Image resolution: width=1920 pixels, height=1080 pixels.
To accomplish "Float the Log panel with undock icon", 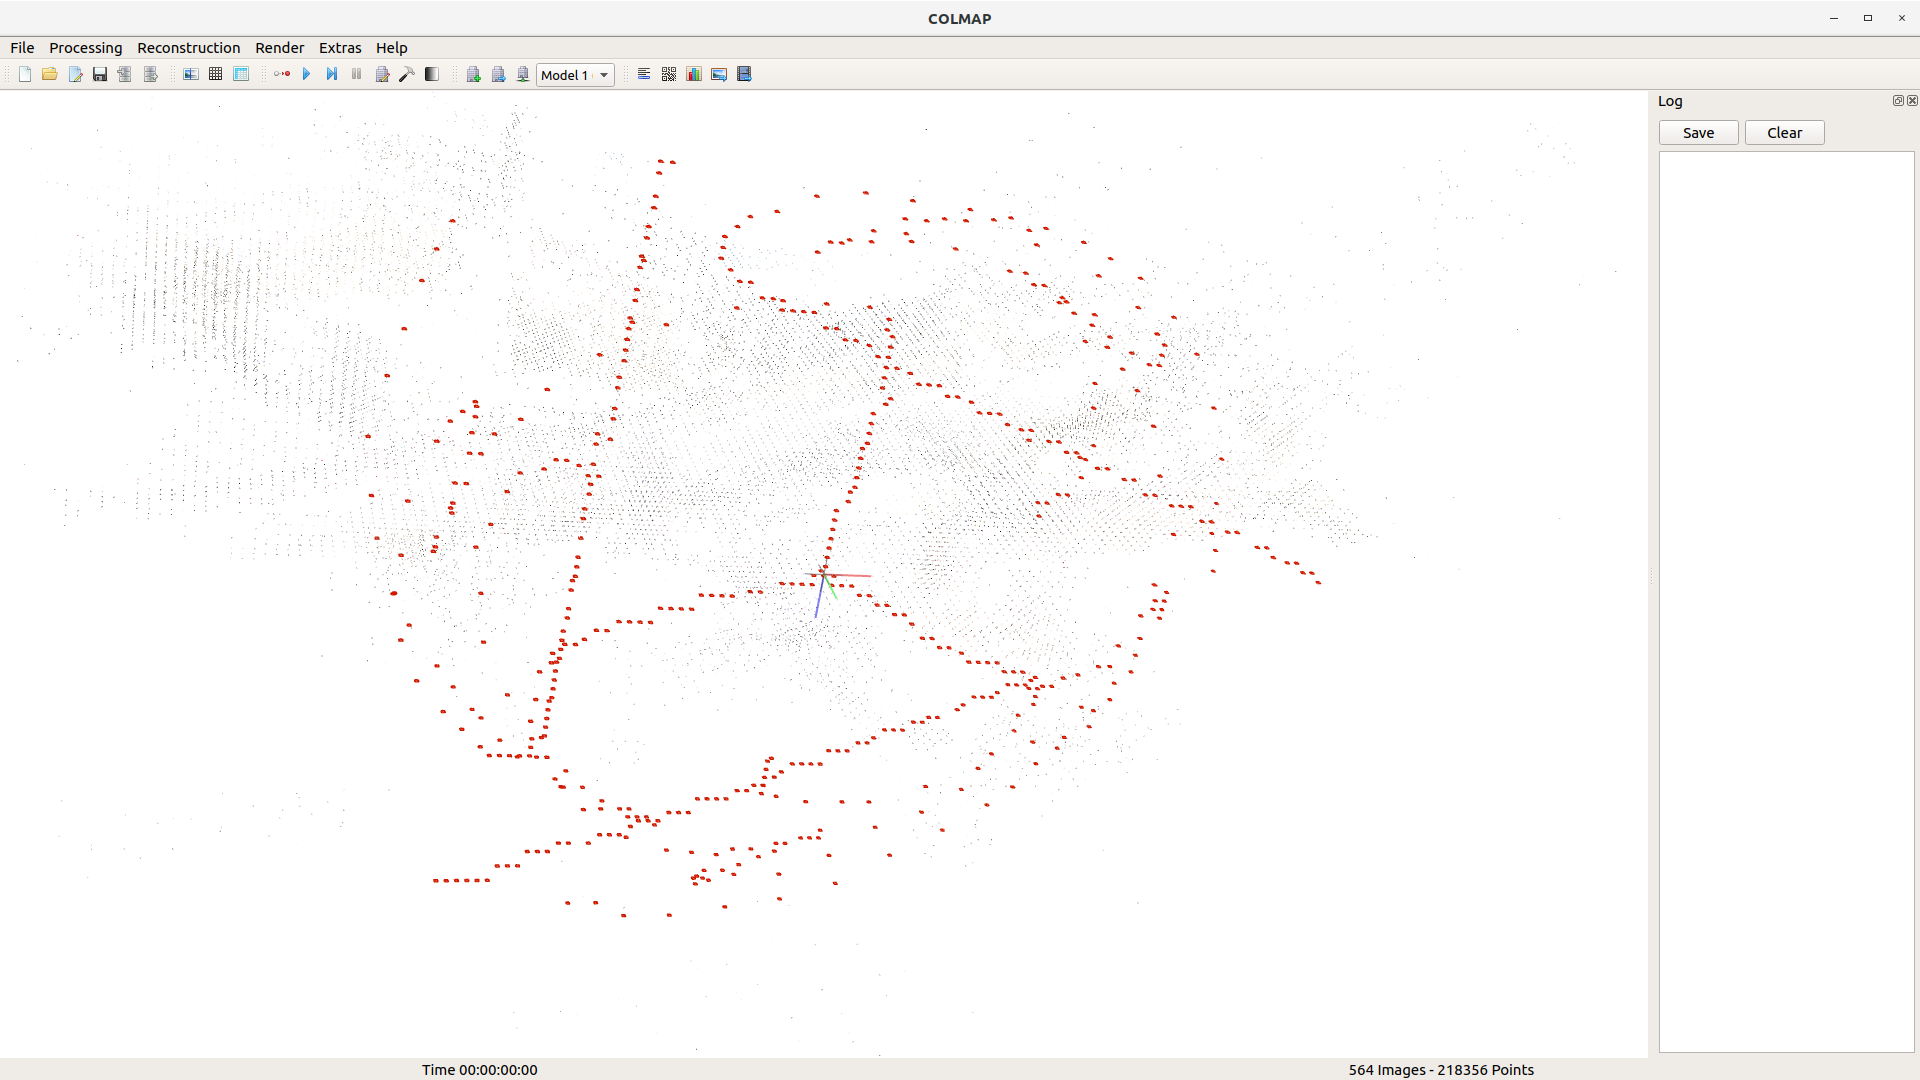I will click(x=1898, y=101).
